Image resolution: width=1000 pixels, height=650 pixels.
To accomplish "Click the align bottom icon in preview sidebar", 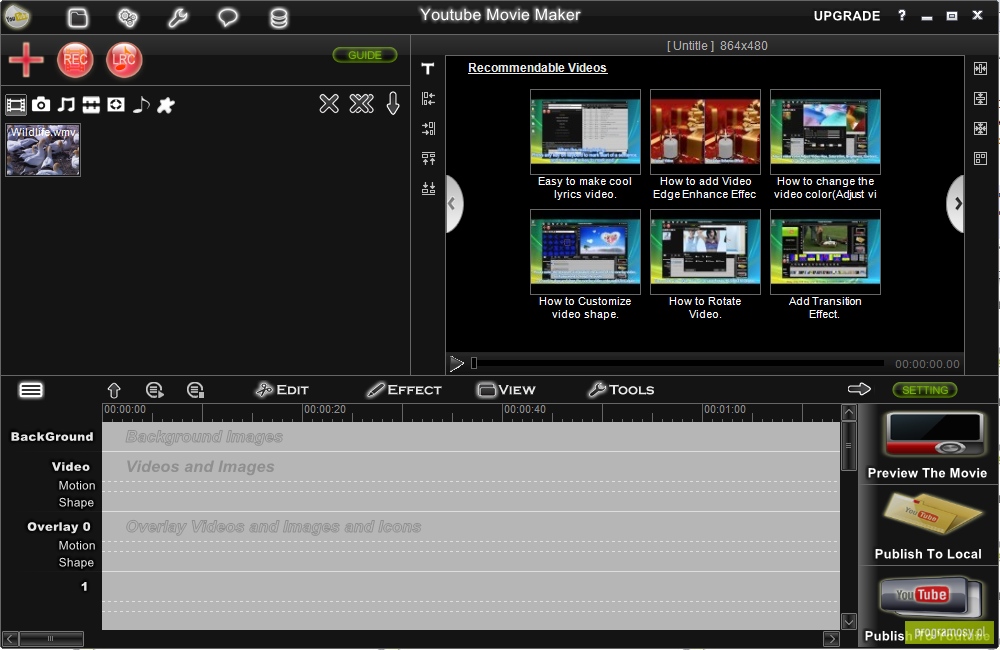I will (429, 188).
